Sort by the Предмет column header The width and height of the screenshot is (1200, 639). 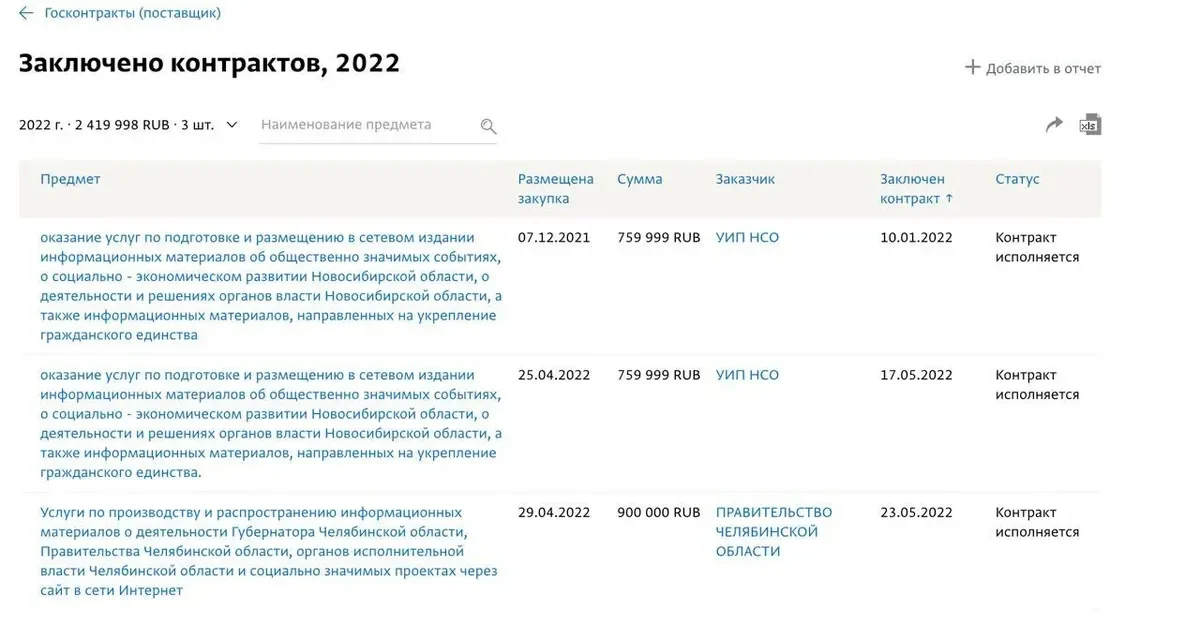coord(70,179)
